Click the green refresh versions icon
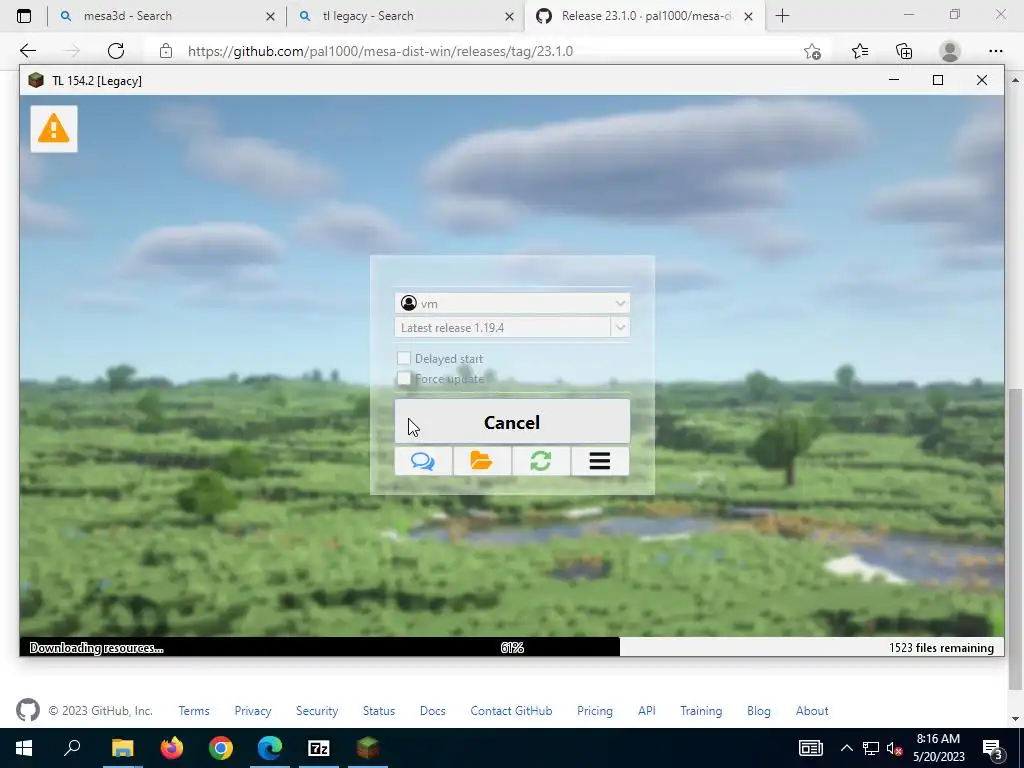The image size is (1024, 768). pos(541,461)
